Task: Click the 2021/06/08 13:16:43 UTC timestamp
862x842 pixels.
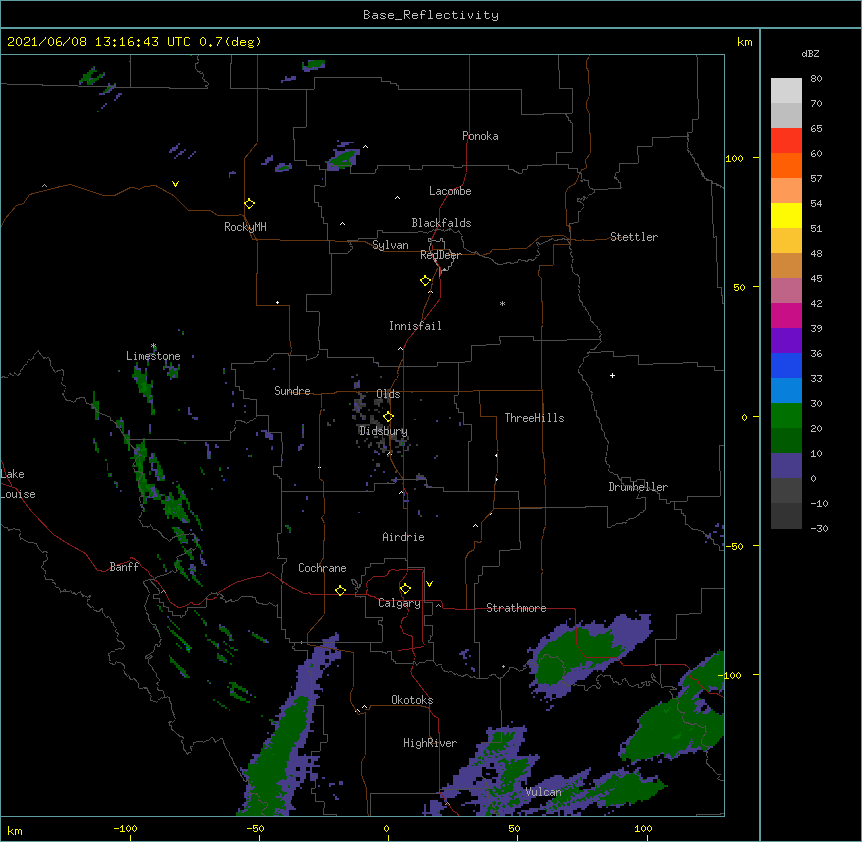Action: click(x=99, y=42)
